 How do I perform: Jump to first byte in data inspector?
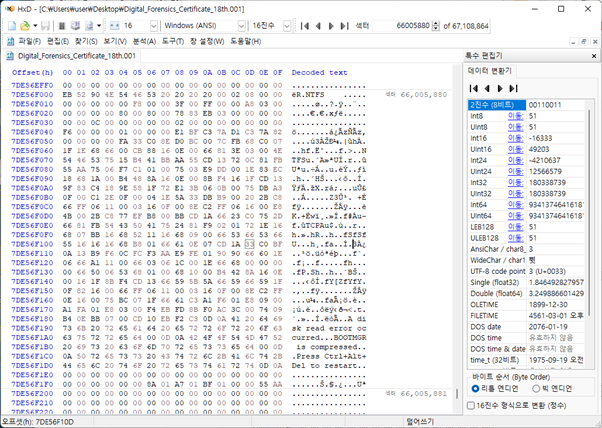(474, 88)
